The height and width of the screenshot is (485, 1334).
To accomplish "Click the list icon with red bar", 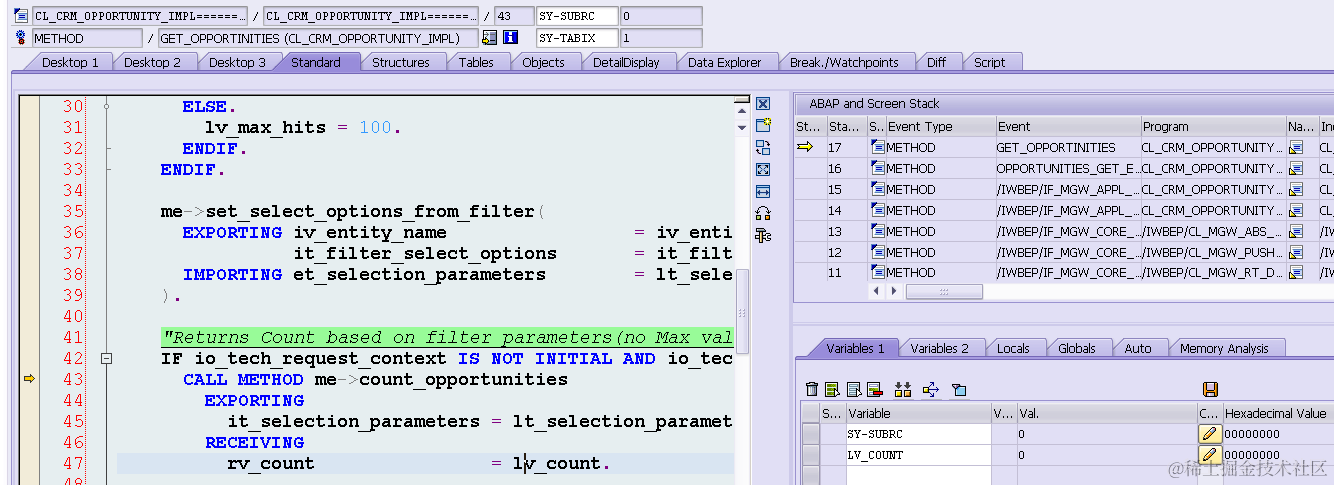I will (x=874, y=389).
